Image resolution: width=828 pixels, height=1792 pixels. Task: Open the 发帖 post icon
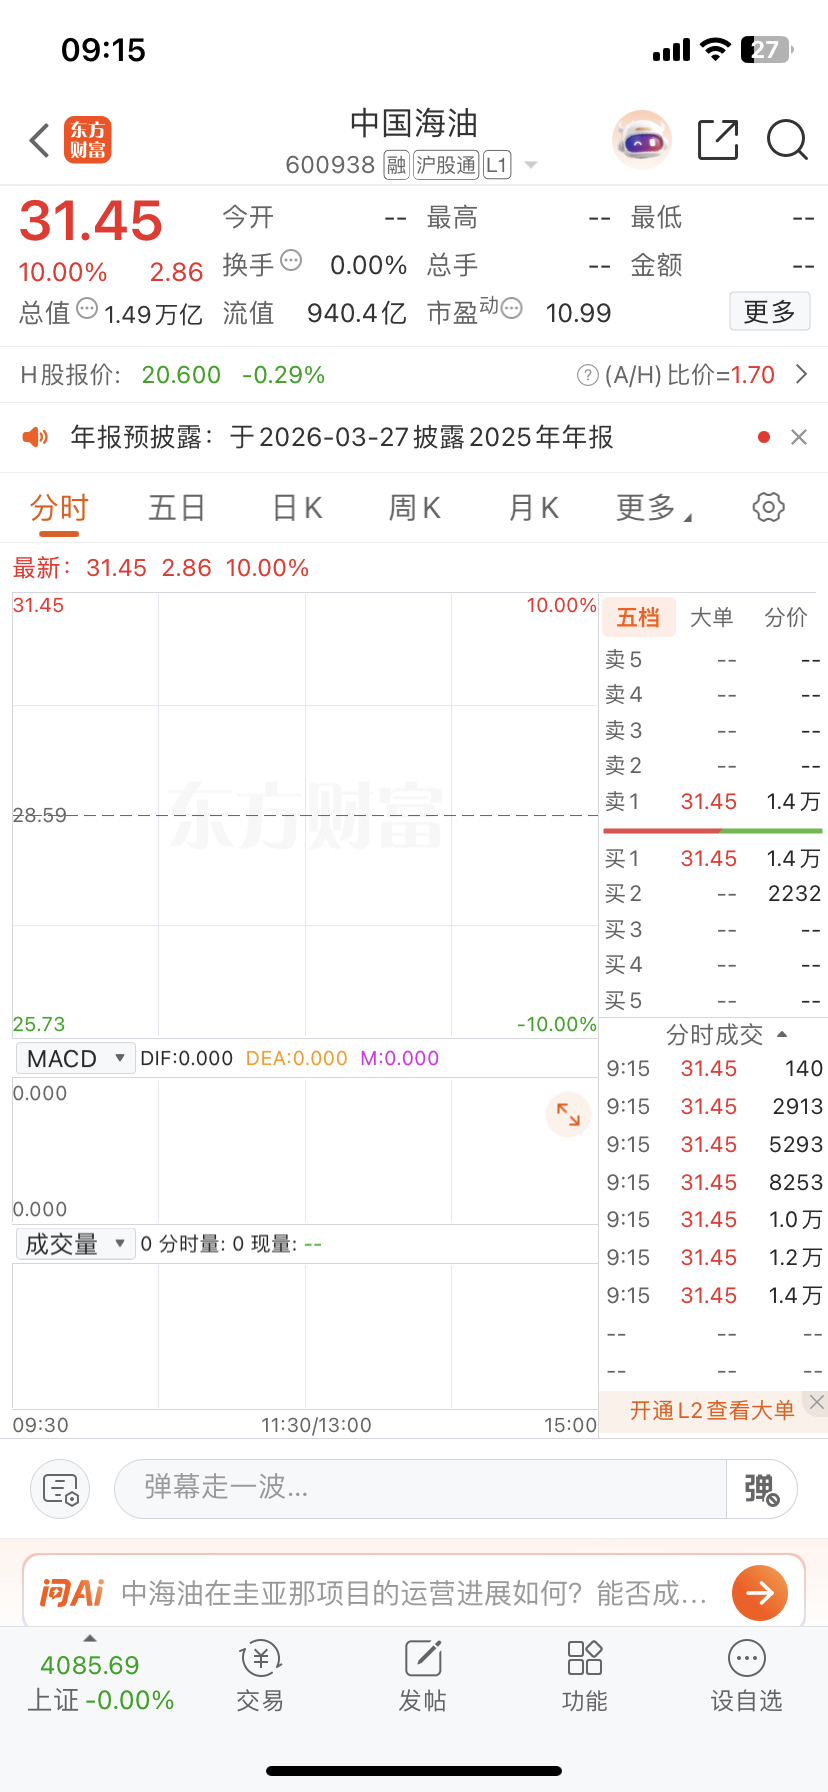coord(423,1677)
